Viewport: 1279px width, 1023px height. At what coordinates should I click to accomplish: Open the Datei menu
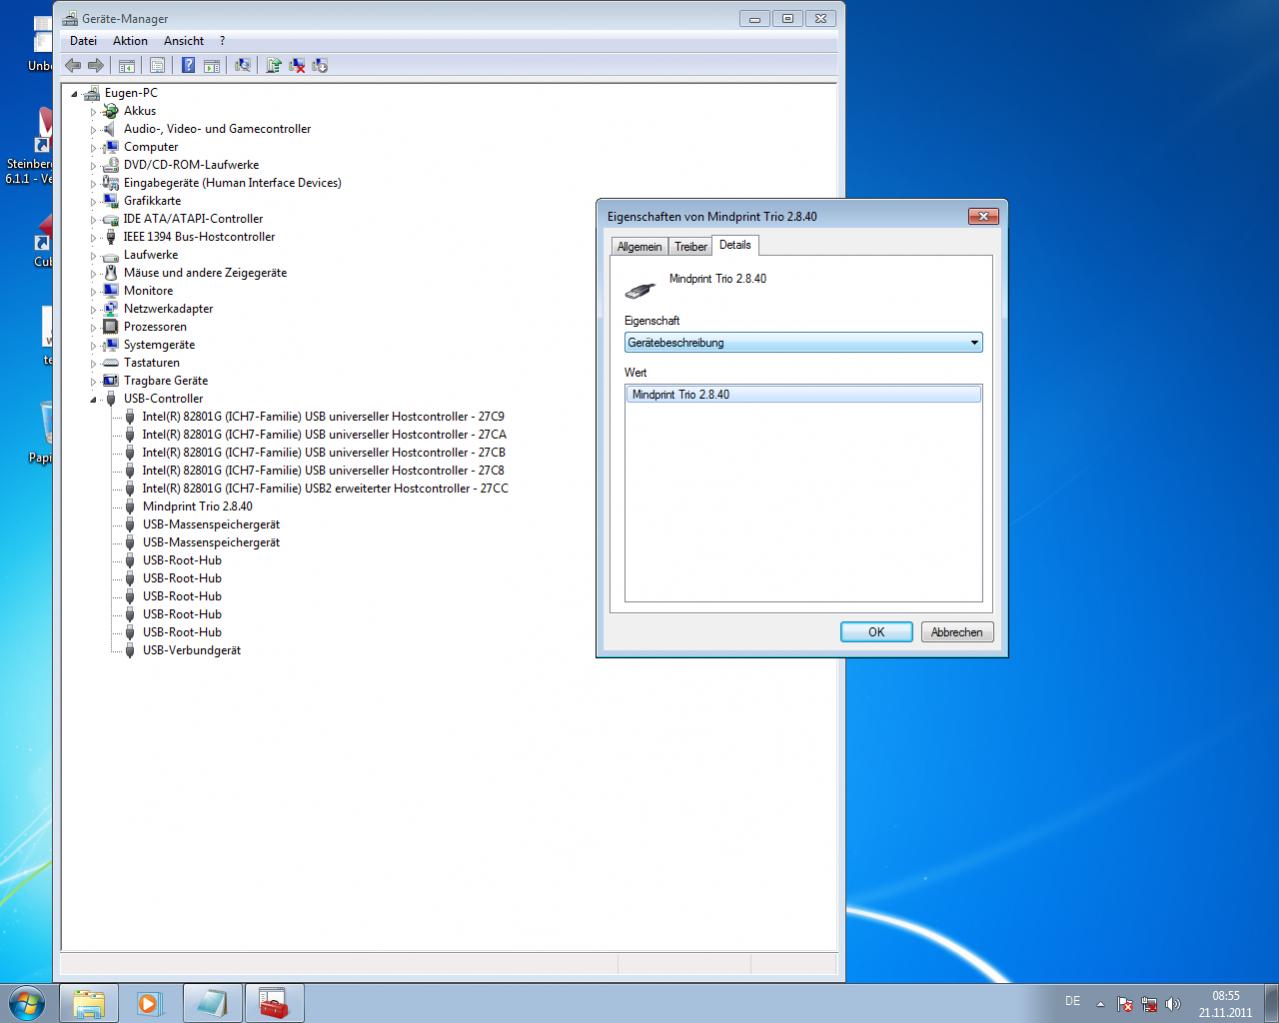pyautogui.click(x=84, y=41)
